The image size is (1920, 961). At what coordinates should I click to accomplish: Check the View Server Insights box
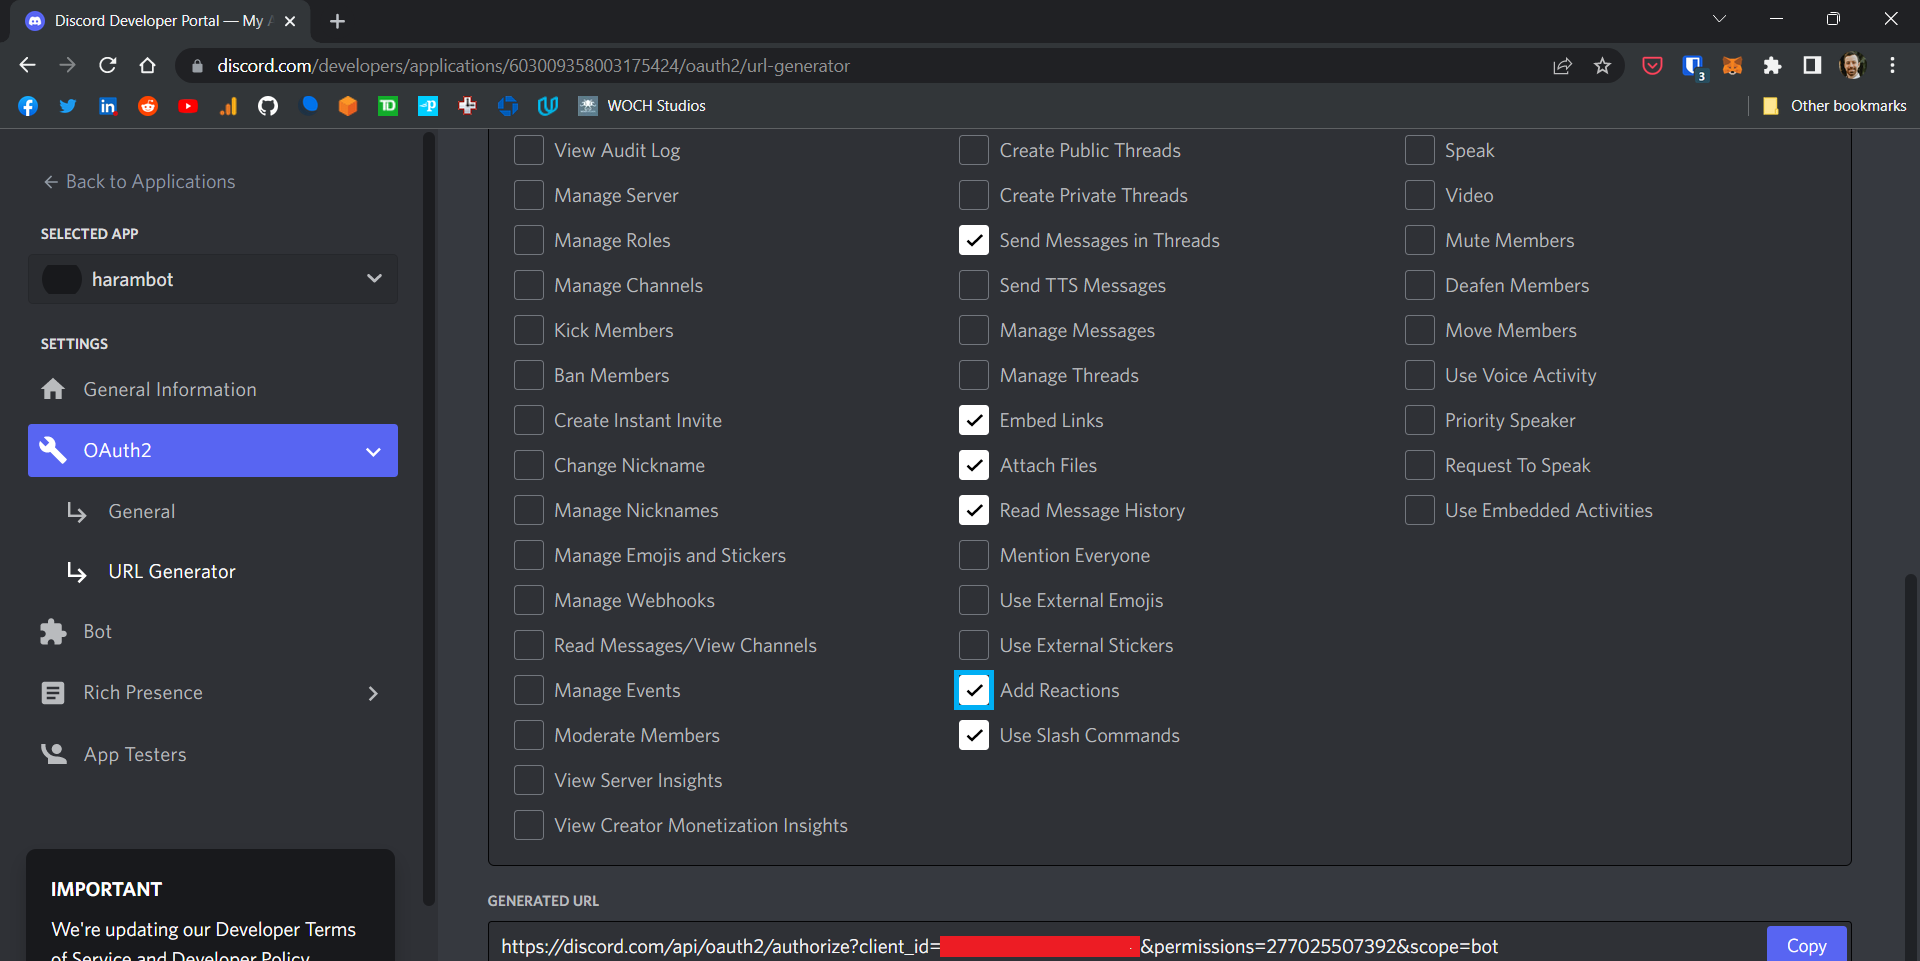(529, 780)
